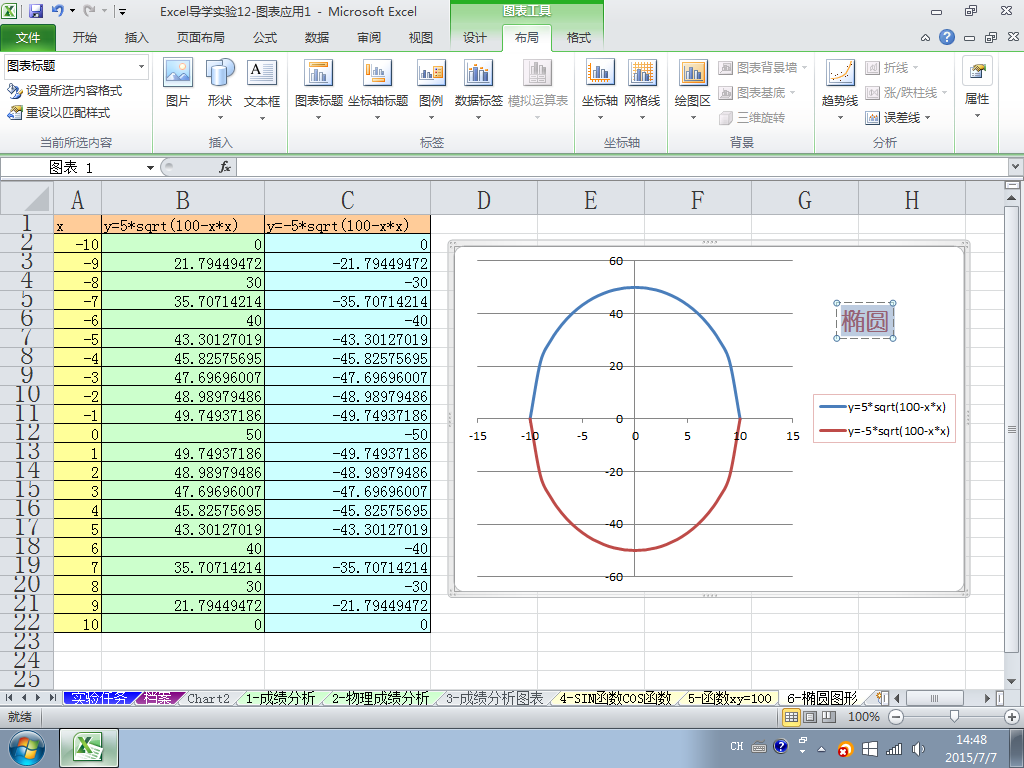This screenshot has width=1024, height=768.
Task: Open the 5-函数xy=100 sheet tab
Action: coord(729,698)
